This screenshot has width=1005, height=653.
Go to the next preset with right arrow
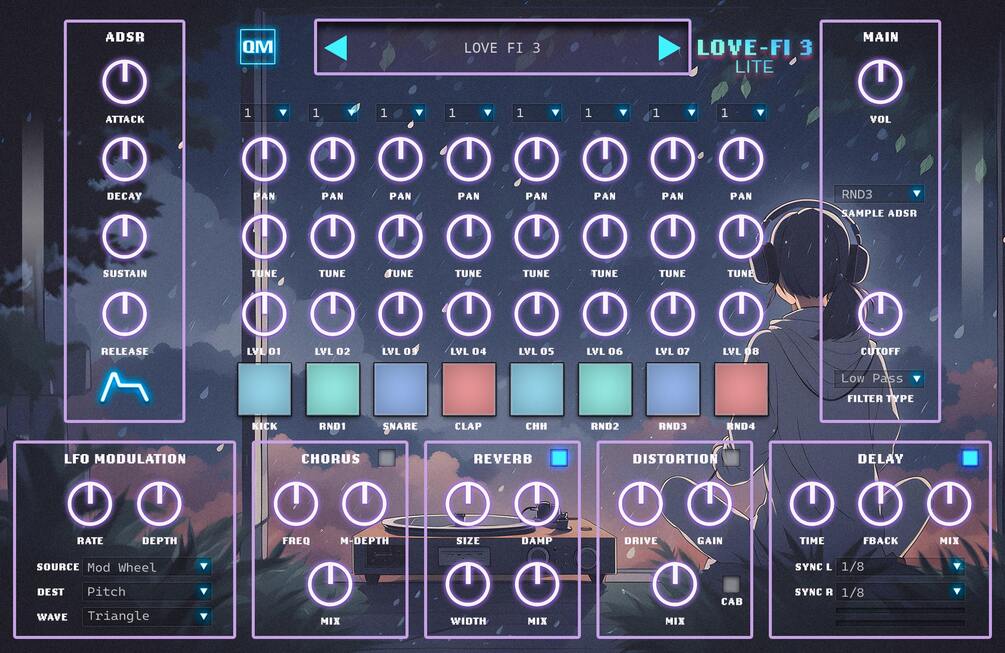pos(669,48)
